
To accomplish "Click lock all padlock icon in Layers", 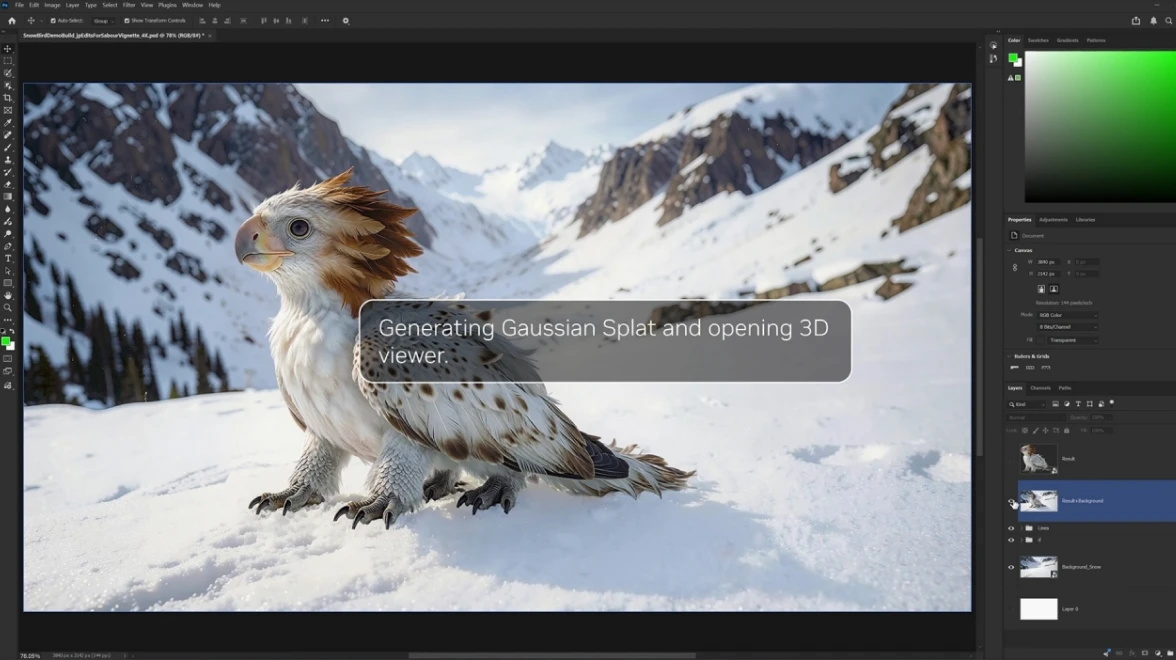I will pos(1066,430).
